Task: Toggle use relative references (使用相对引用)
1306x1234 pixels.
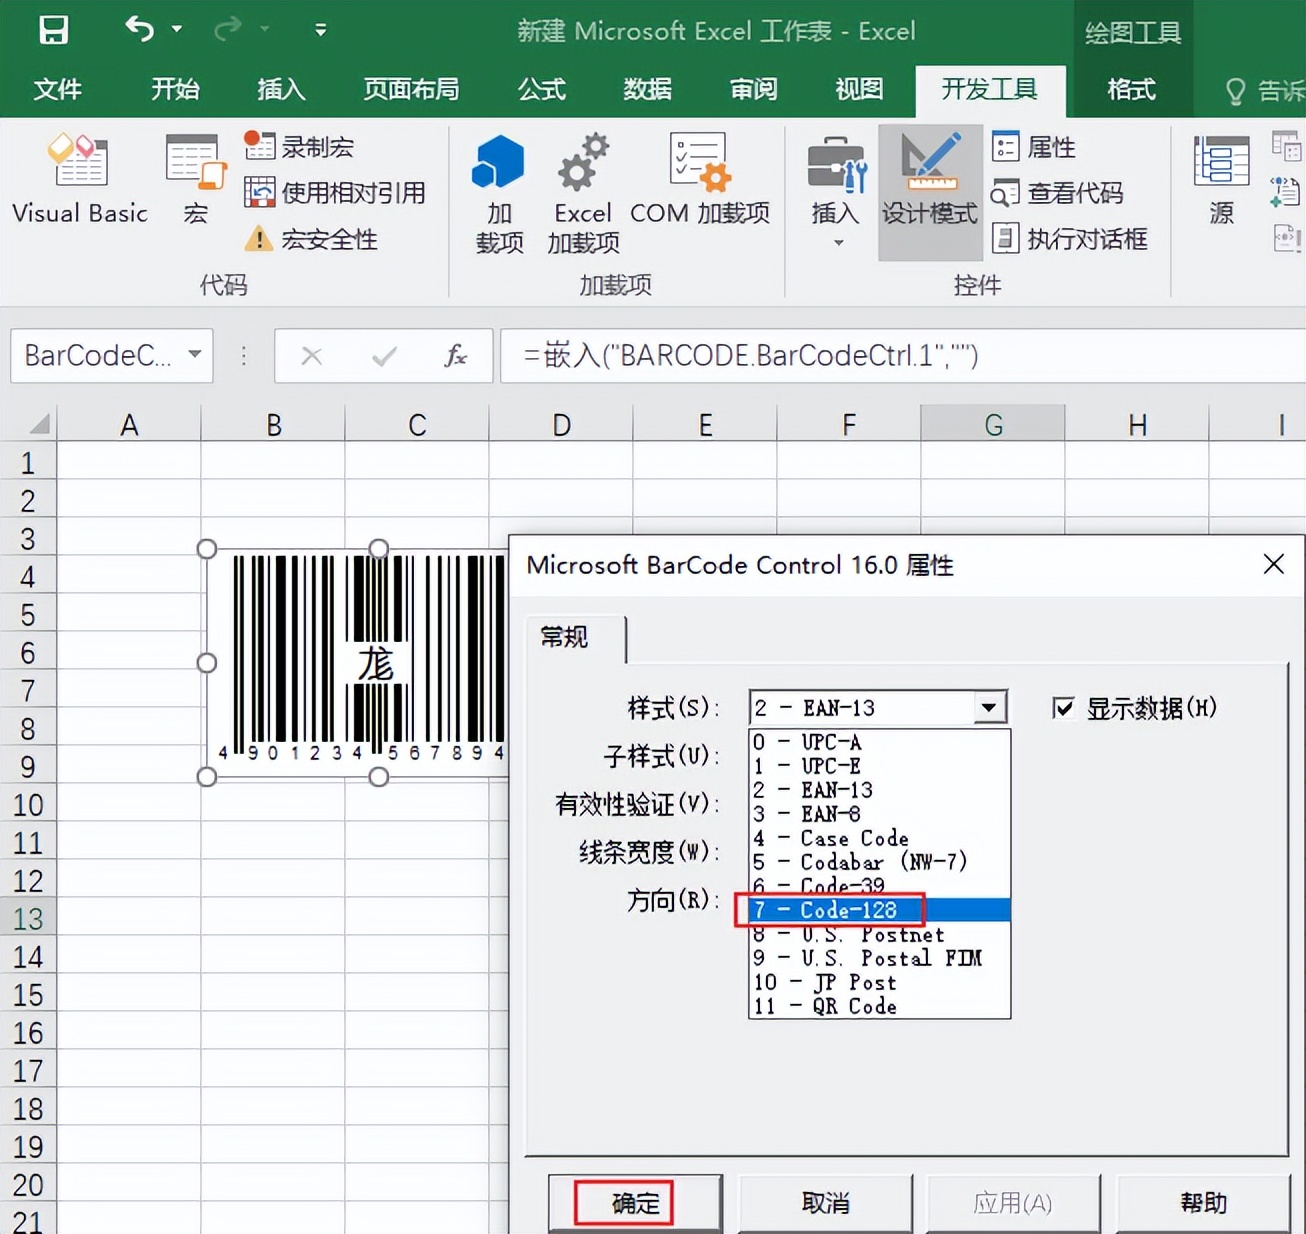Action: (336, 192)
